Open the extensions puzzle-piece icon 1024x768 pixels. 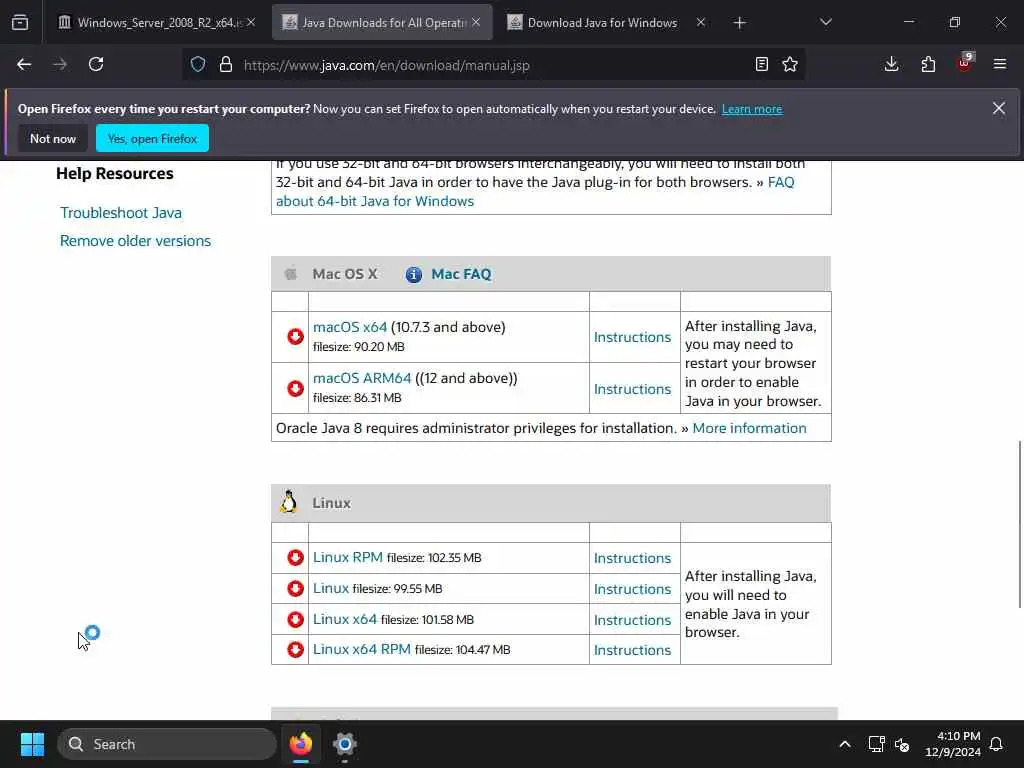[x=928, y=64]
